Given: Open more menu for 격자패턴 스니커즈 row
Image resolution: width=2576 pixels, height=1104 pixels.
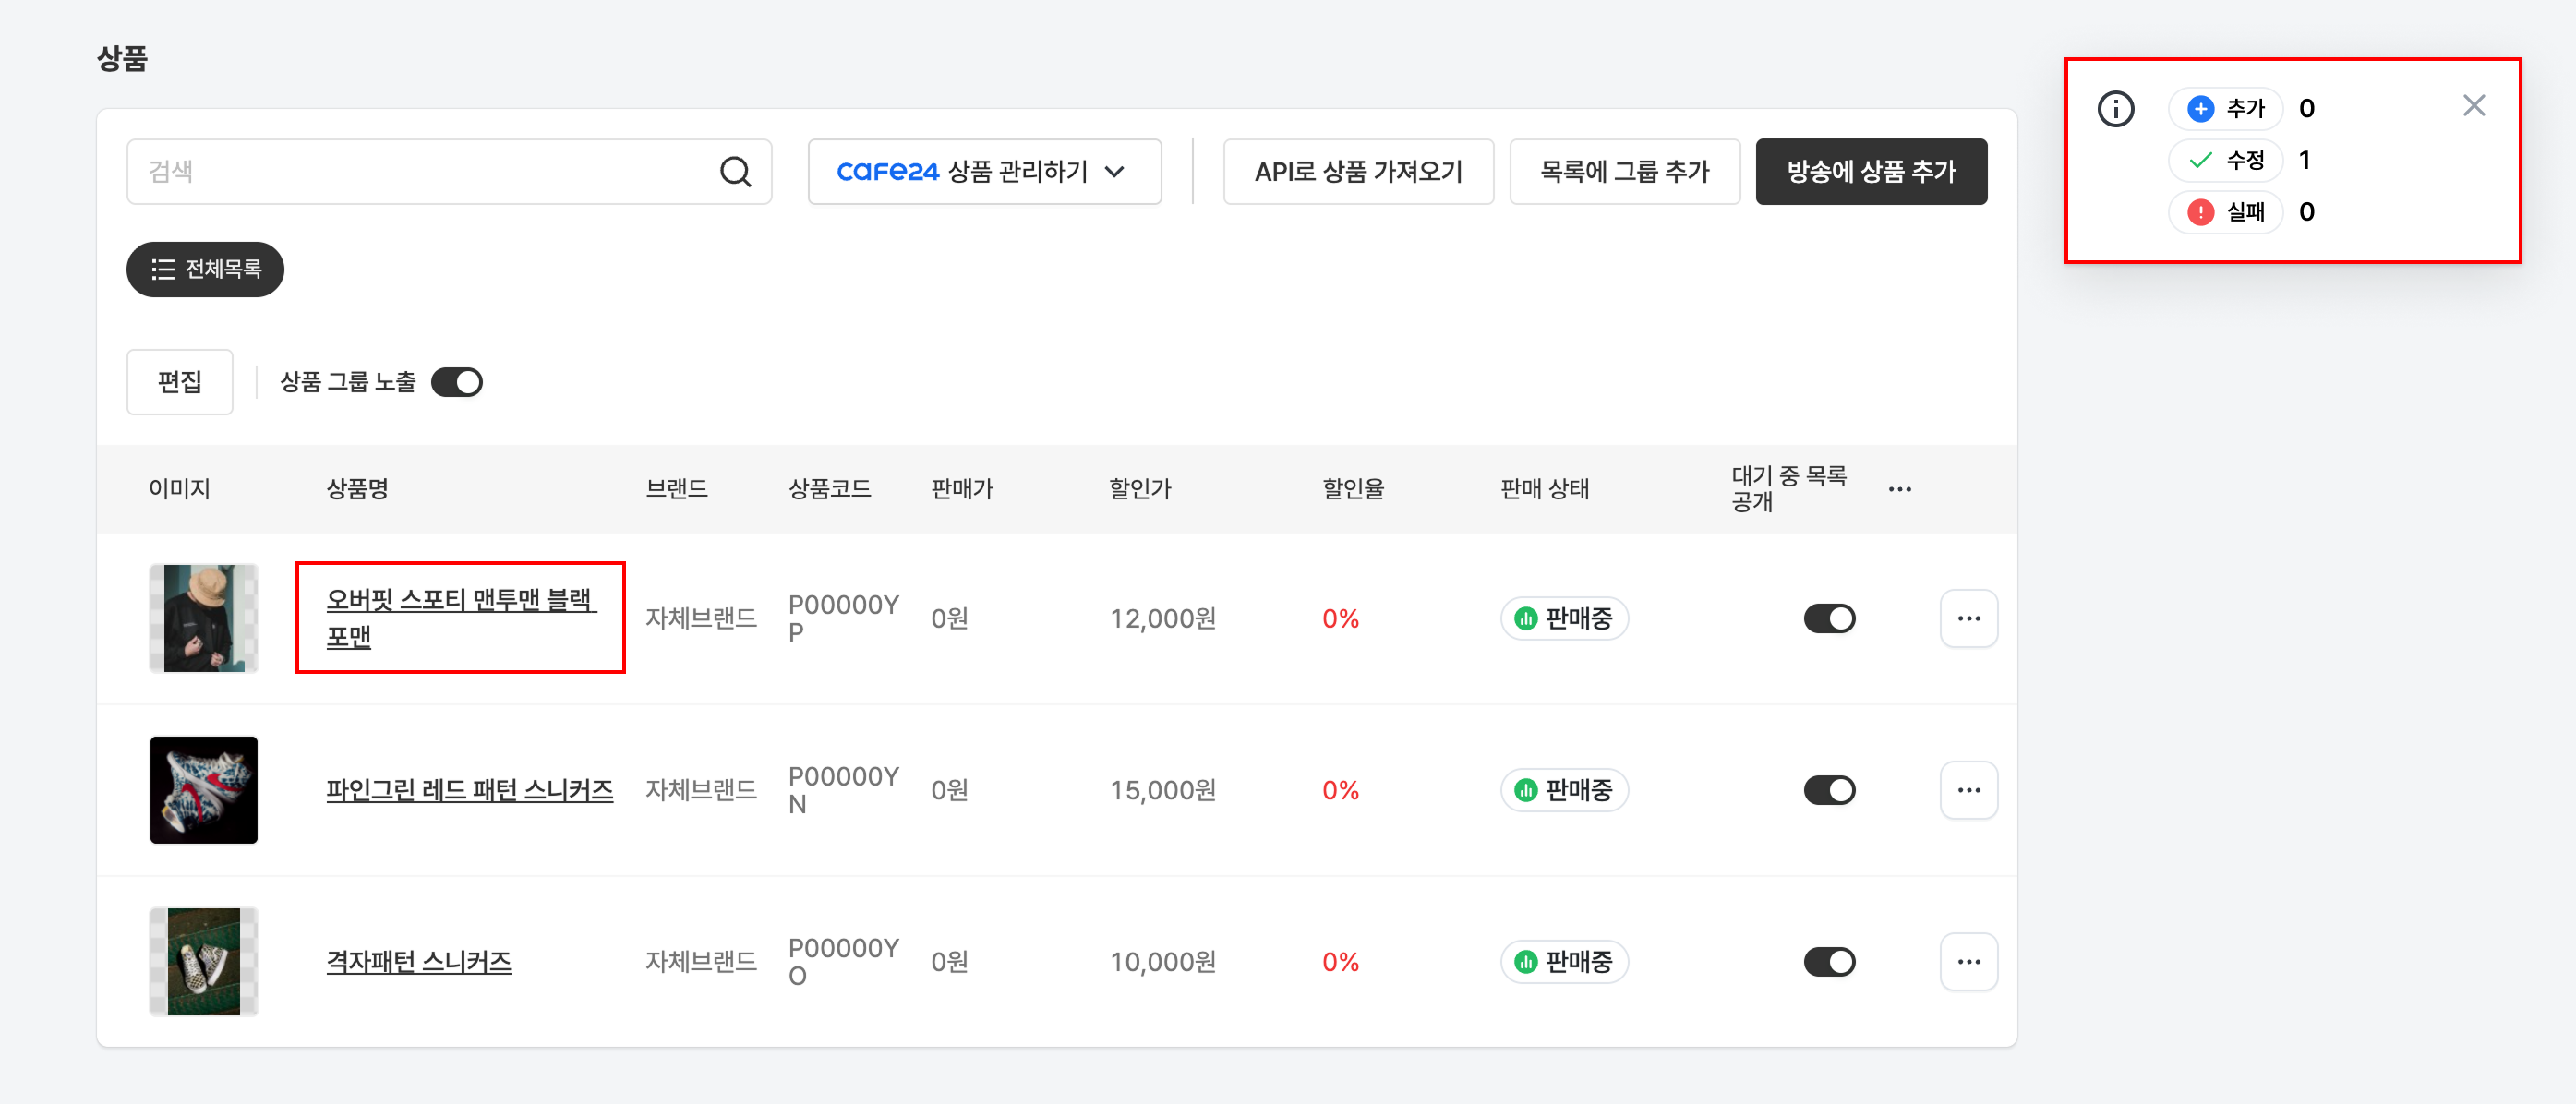Looking at the screenshot, I should click(x=1968, y=962).
